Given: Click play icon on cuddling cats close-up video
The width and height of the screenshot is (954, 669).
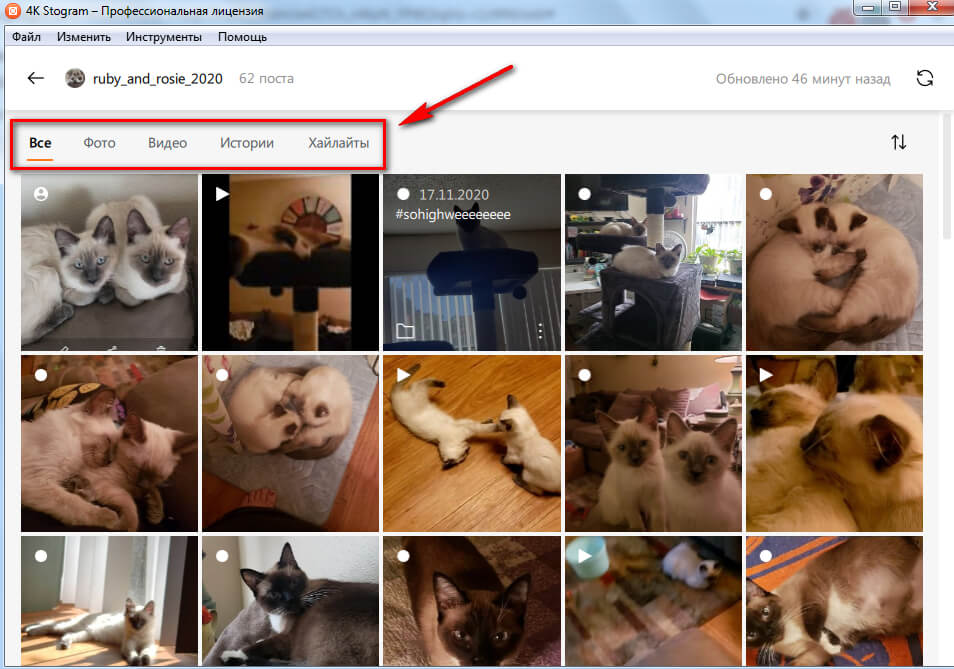Looking at the screenshot, I should 766,375.
